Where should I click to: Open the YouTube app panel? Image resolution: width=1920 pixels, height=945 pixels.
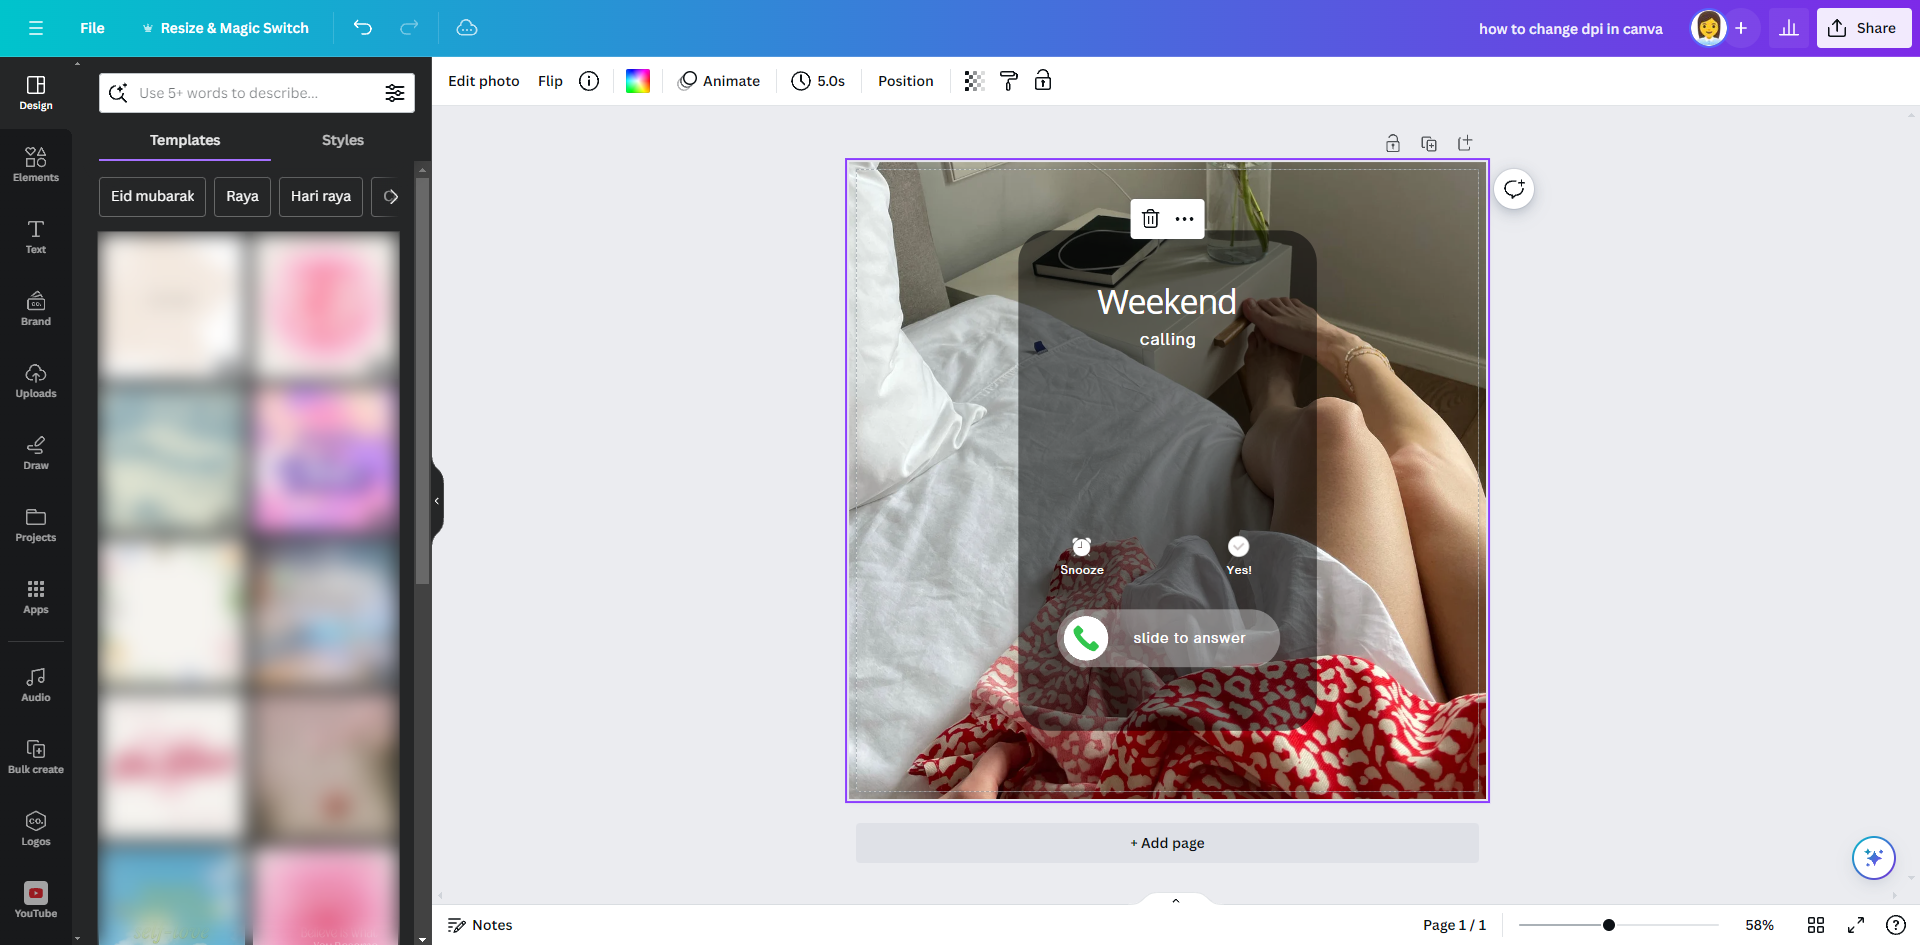pos(36,900)
